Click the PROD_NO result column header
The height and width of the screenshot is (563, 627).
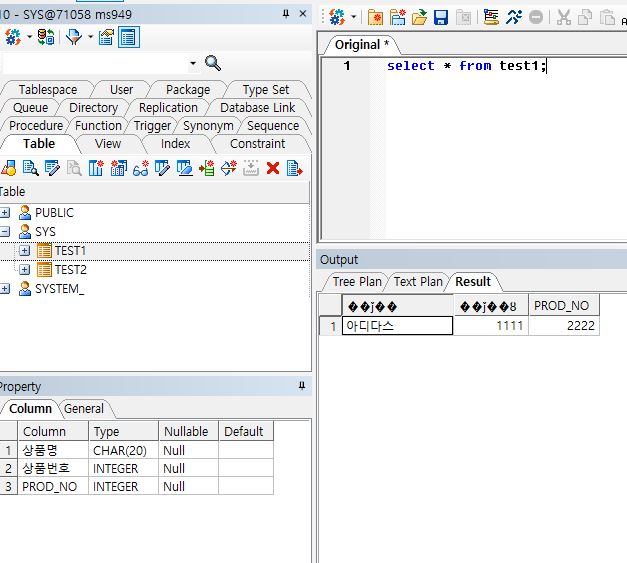click(x=563, y=306)
